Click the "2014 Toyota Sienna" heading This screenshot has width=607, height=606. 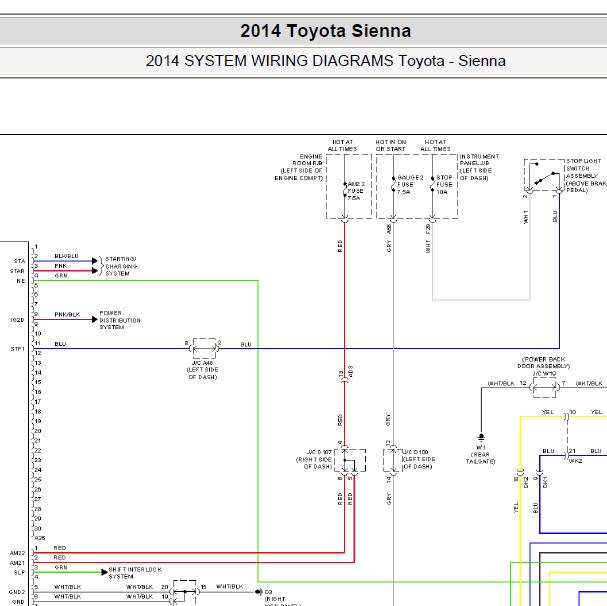point(326,31)
